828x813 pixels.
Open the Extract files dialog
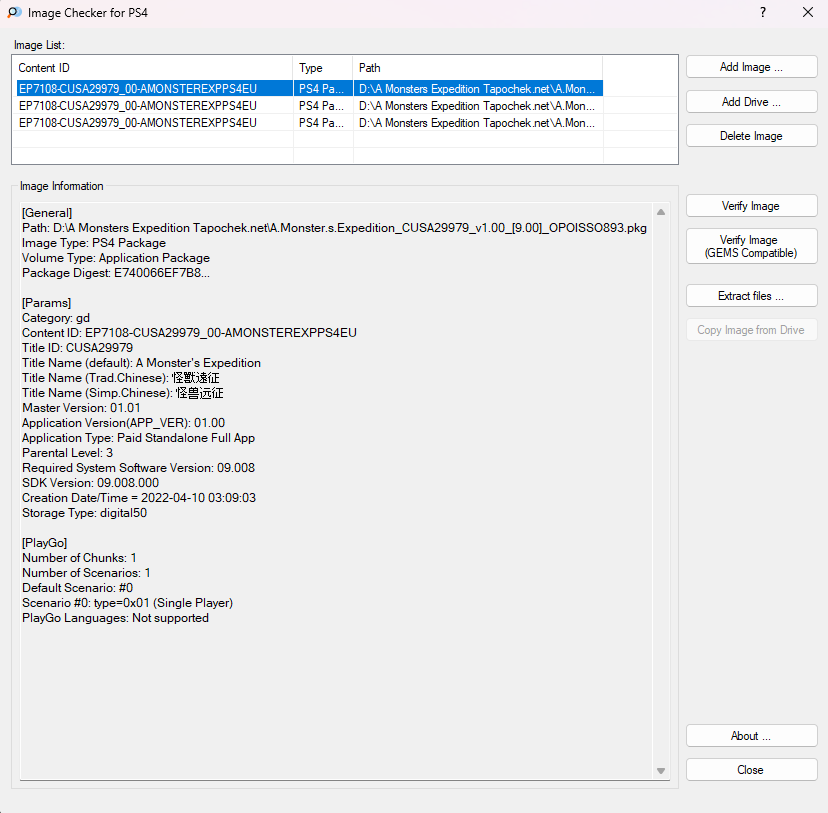(751, 296)
